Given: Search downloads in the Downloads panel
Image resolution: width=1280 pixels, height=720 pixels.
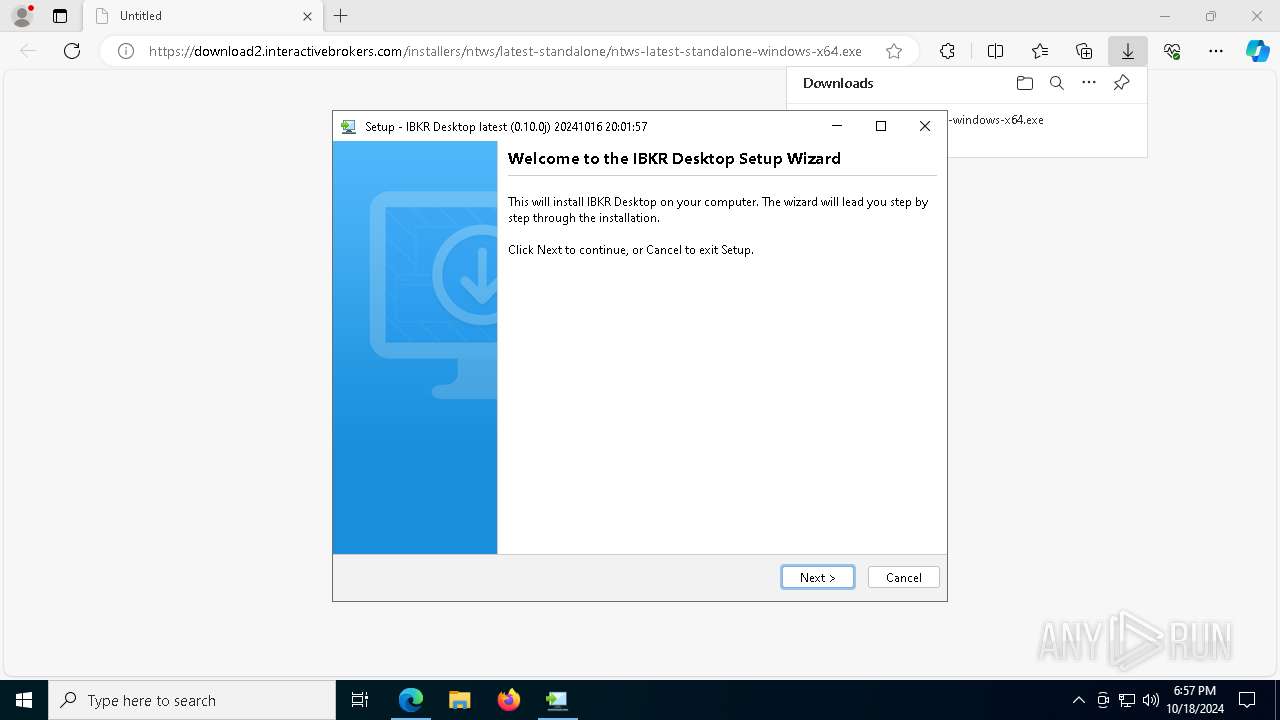Looking at the screenshot, I should click(x=1056, y=83).
